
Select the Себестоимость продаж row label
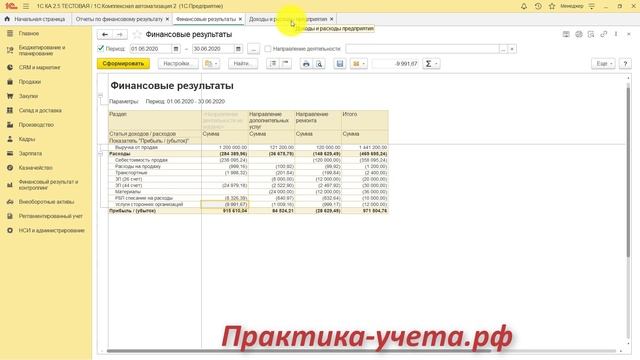point(141,160)
